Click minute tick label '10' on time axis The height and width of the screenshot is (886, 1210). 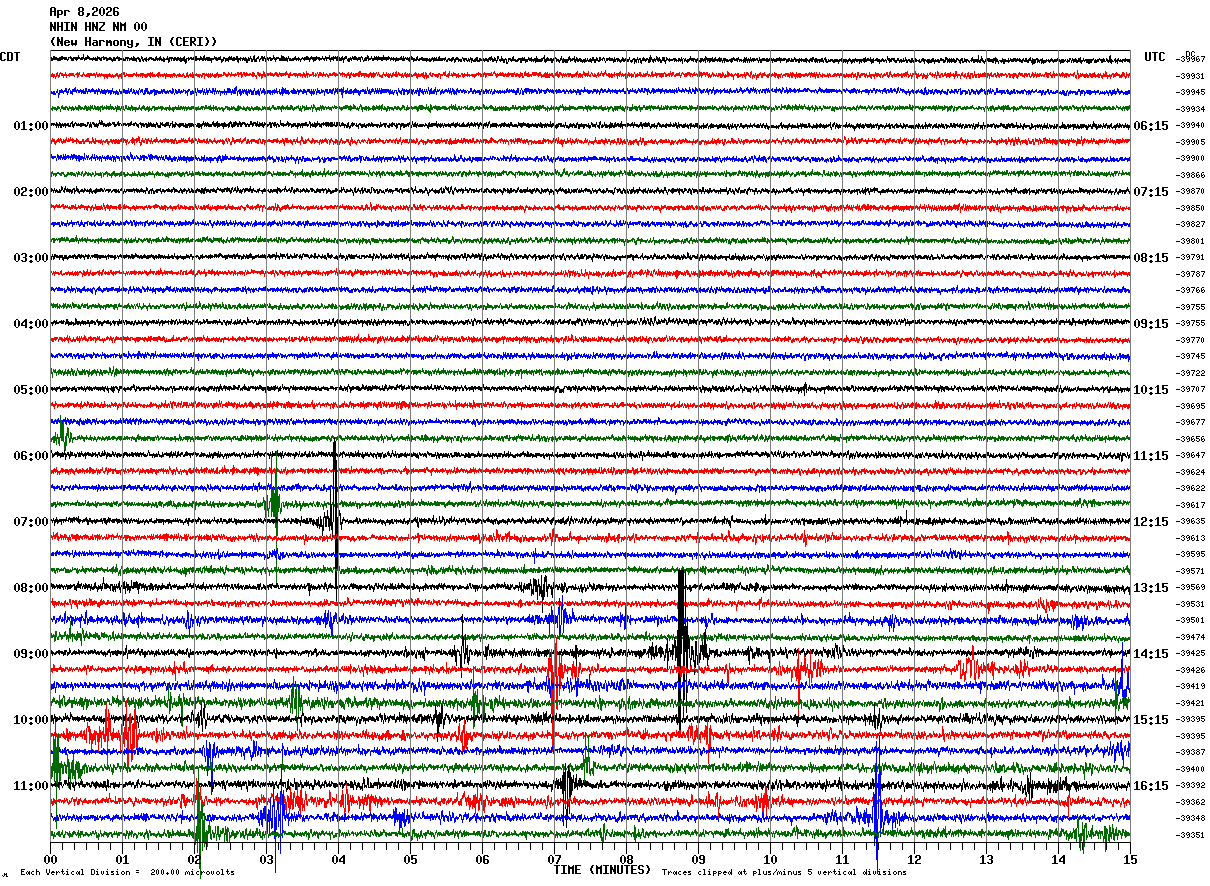pos(770,859)
